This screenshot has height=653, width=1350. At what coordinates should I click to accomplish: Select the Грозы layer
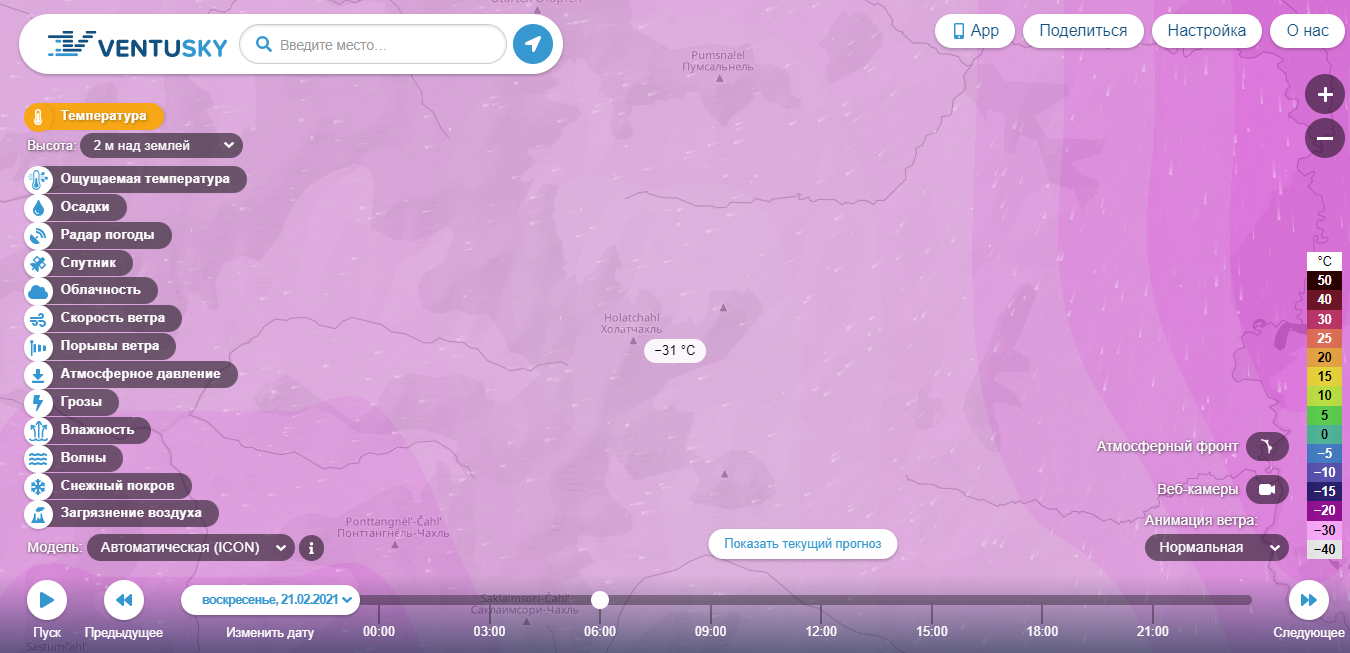[71, 403]
